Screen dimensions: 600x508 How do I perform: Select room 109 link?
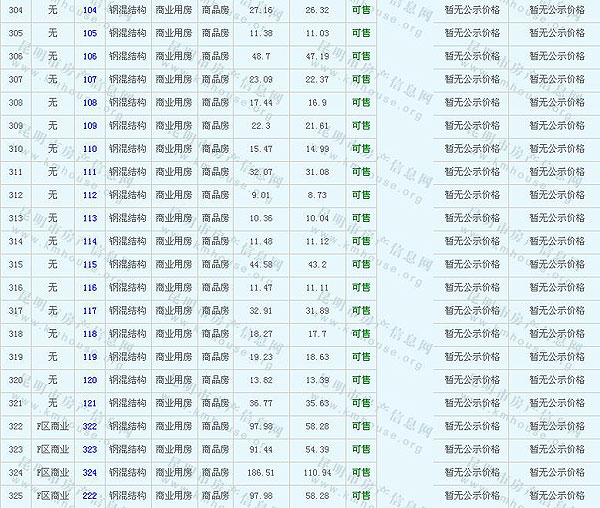tap(90, 126)
